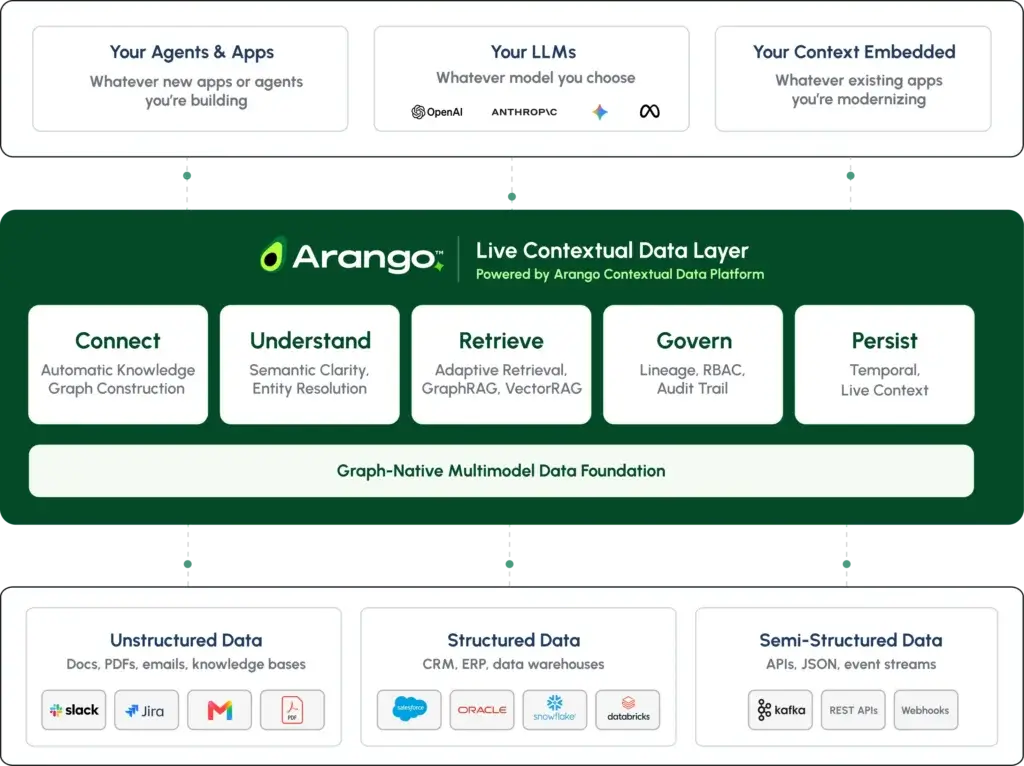Screen dimensions: 1024x766
Task: Select the Jira icon tile
Action: pos(146,710)
